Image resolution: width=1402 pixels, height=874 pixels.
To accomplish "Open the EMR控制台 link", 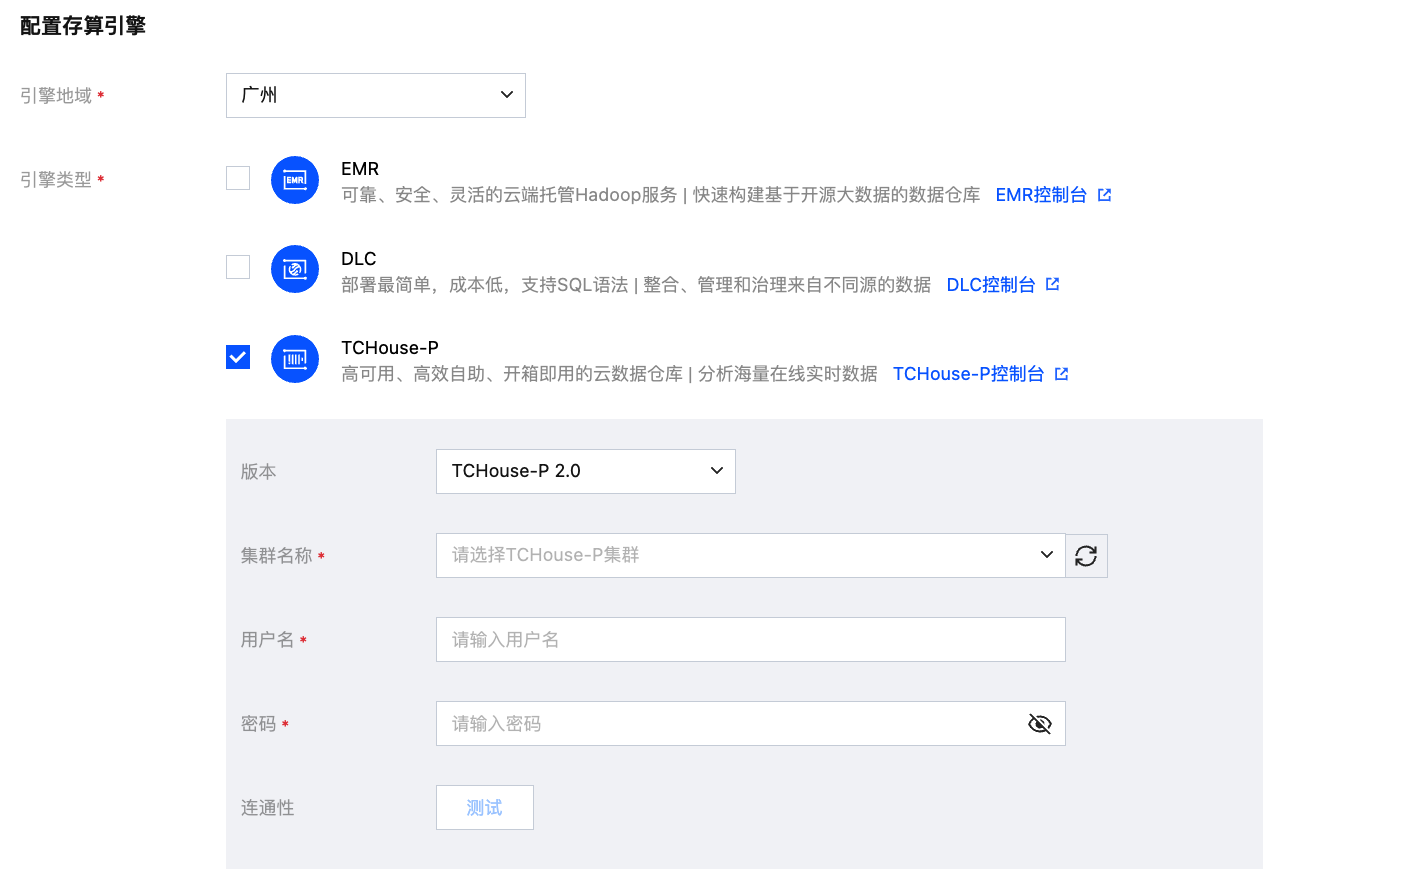I will coord(1041,195).
